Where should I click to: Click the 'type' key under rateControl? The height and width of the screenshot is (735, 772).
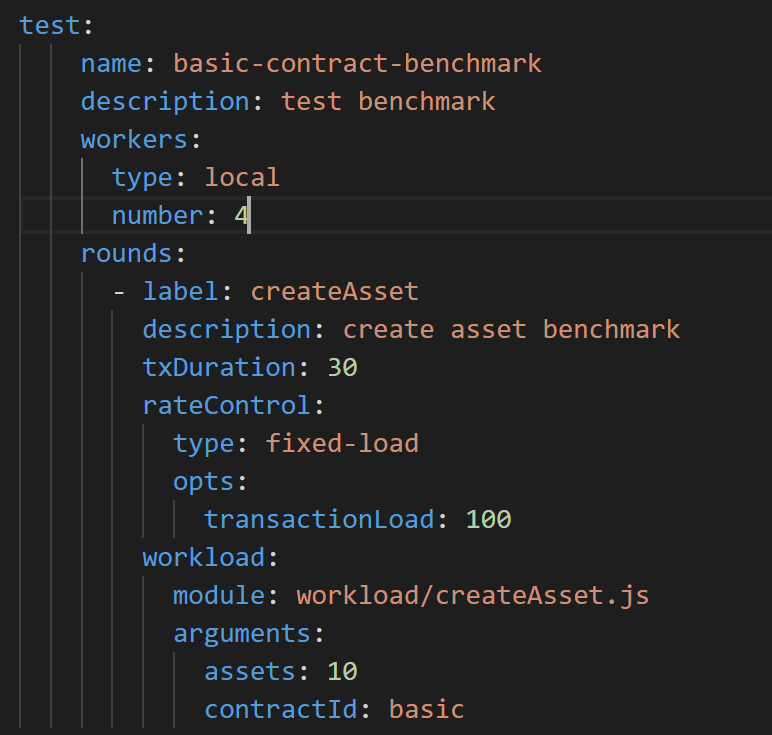(x=204, y=444)
